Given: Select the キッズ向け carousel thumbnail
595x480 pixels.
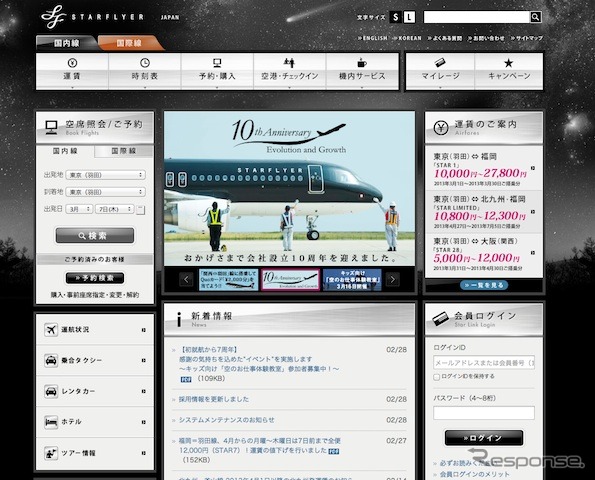Looking at the screenshot, I should click(352, 280).
